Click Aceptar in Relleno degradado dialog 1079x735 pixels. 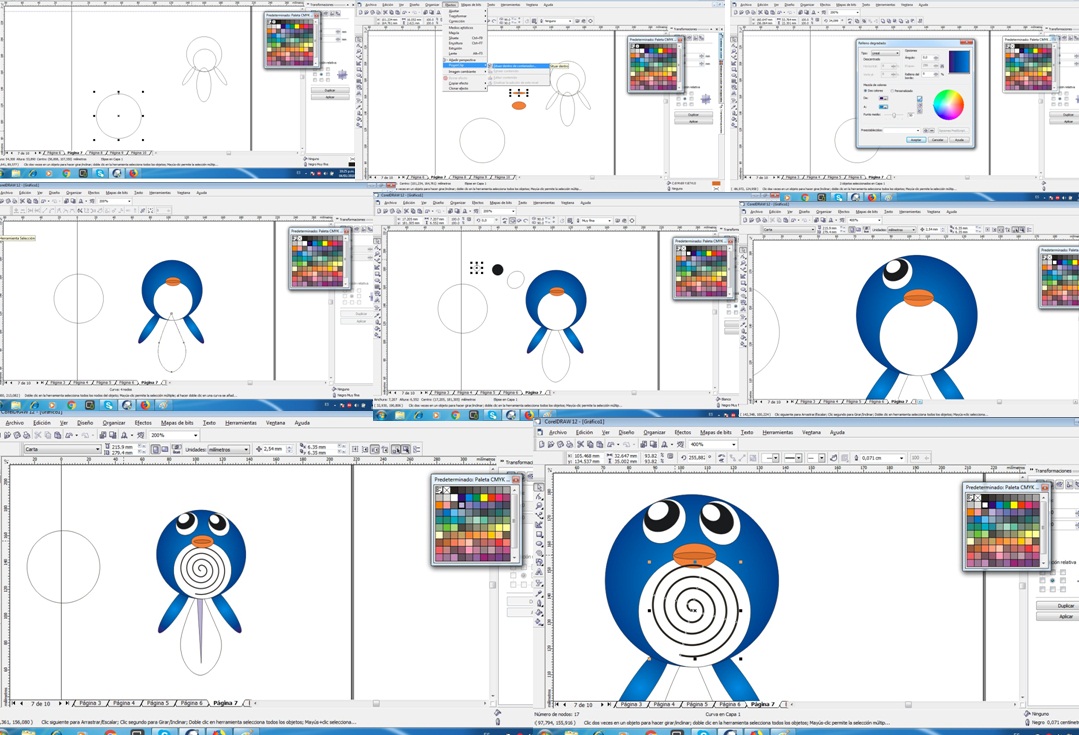pos(916,140)
